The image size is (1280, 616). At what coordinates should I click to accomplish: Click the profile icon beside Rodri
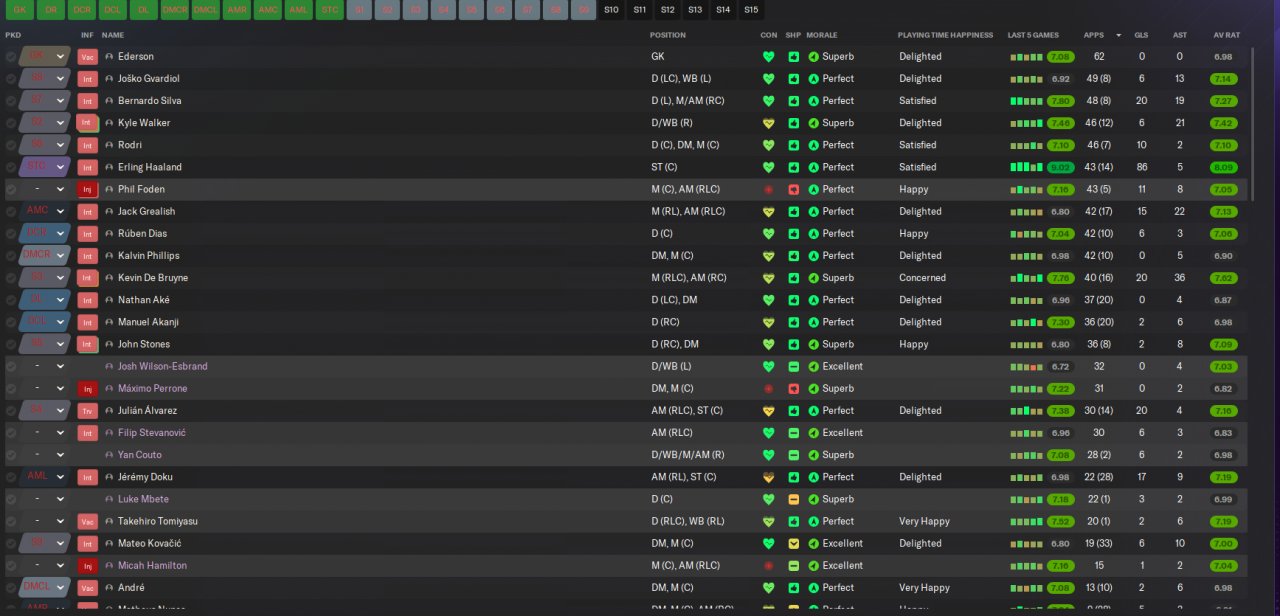(x=109, y=145)
